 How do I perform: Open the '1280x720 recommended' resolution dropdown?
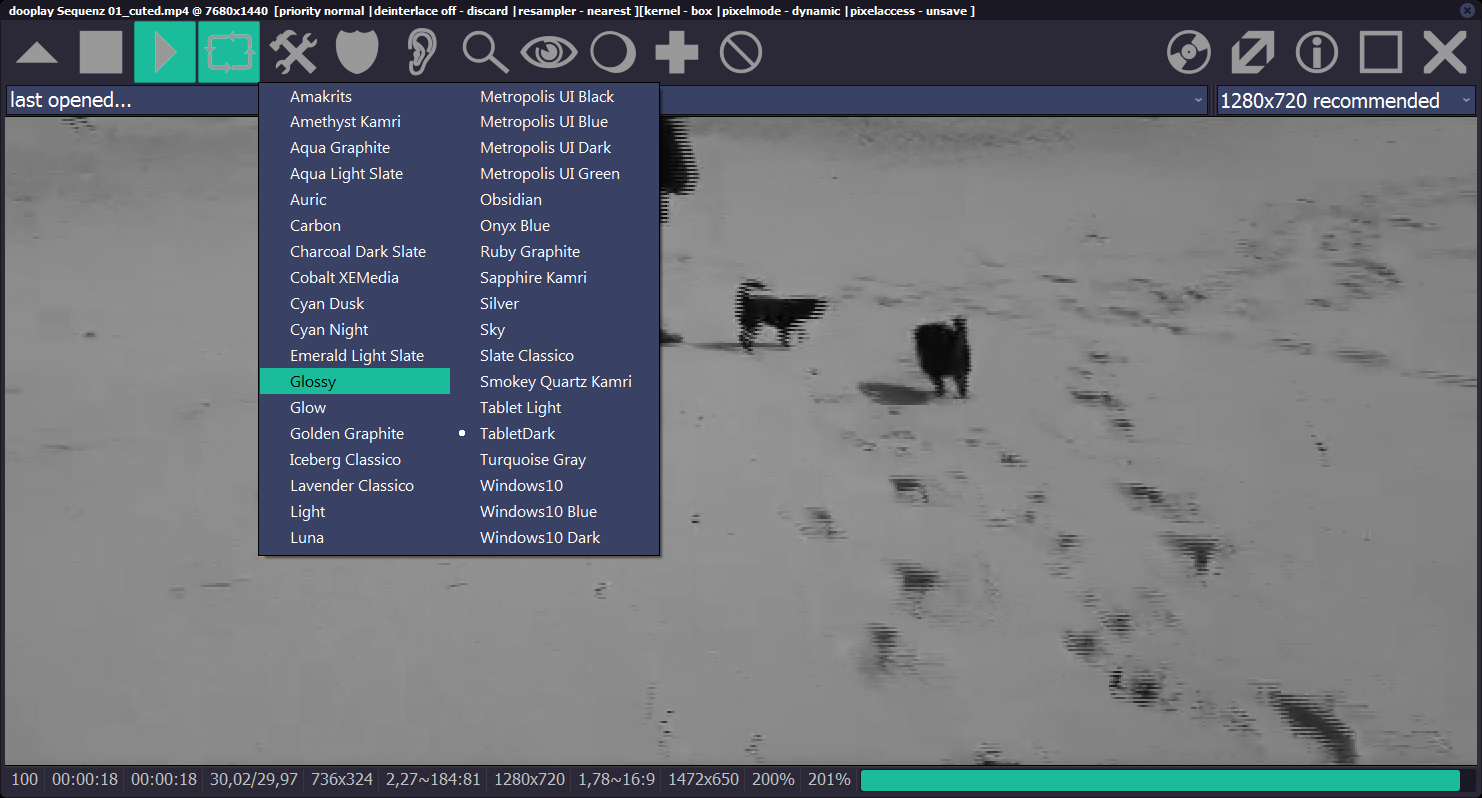point(1345,100)
